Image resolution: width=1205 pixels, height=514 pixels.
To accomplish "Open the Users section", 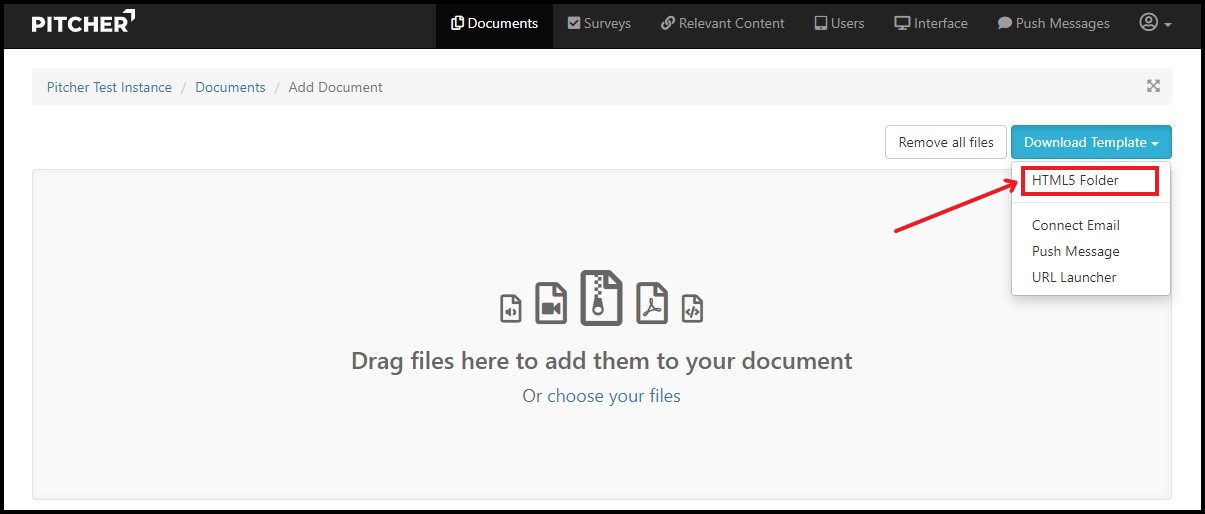I will tap(839, 23).
